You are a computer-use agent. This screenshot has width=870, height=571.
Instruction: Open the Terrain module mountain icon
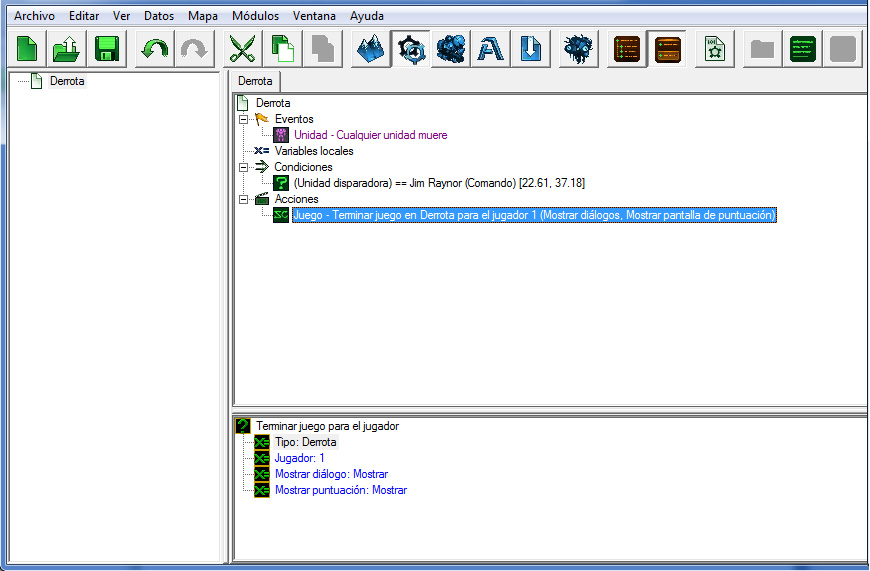370,49
